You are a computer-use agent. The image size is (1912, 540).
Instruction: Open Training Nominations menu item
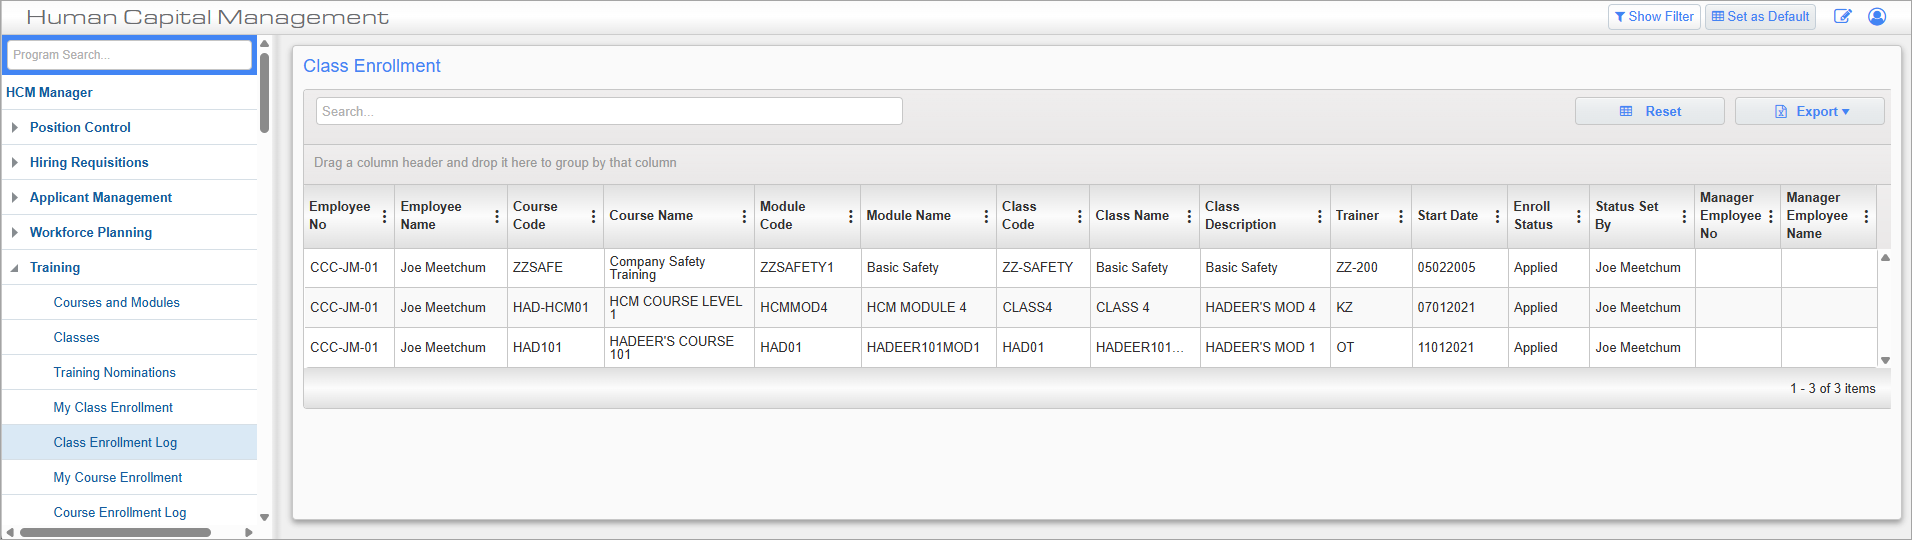115,372
